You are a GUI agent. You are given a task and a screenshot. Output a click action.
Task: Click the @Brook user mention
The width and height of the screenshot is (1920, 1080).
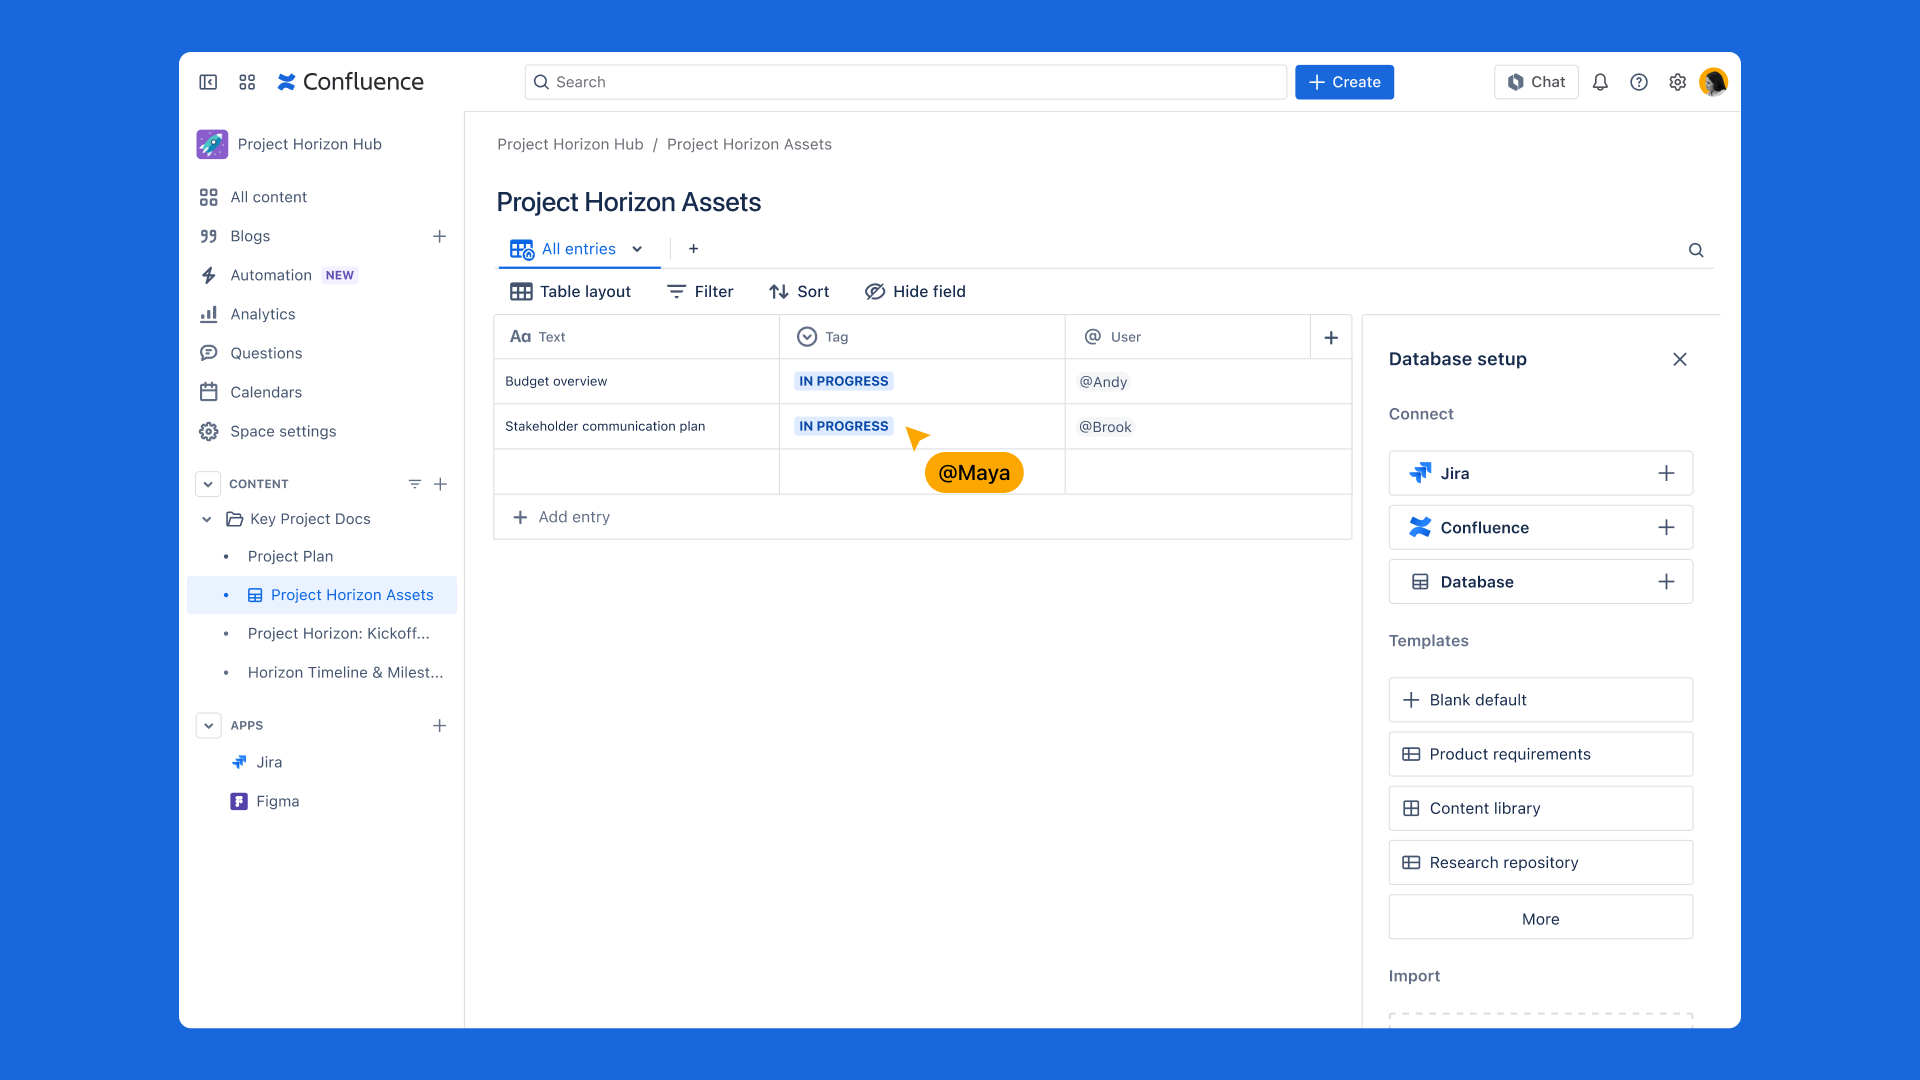[x=1105, y=427]
